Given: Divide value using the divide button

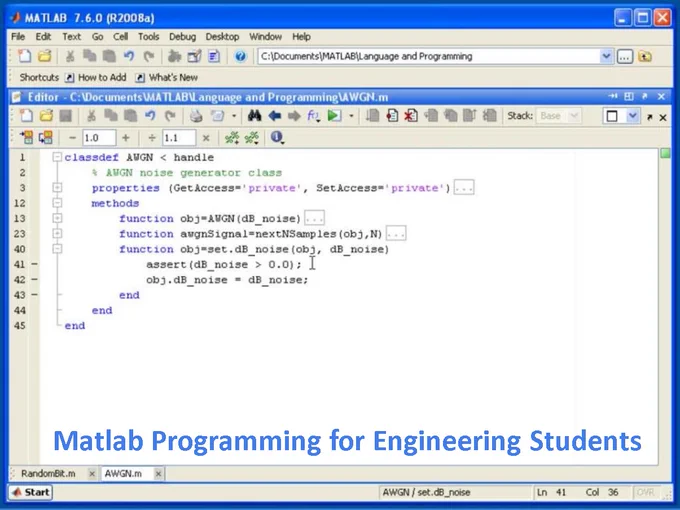Looking at the screenshot, I should (152, 138).
